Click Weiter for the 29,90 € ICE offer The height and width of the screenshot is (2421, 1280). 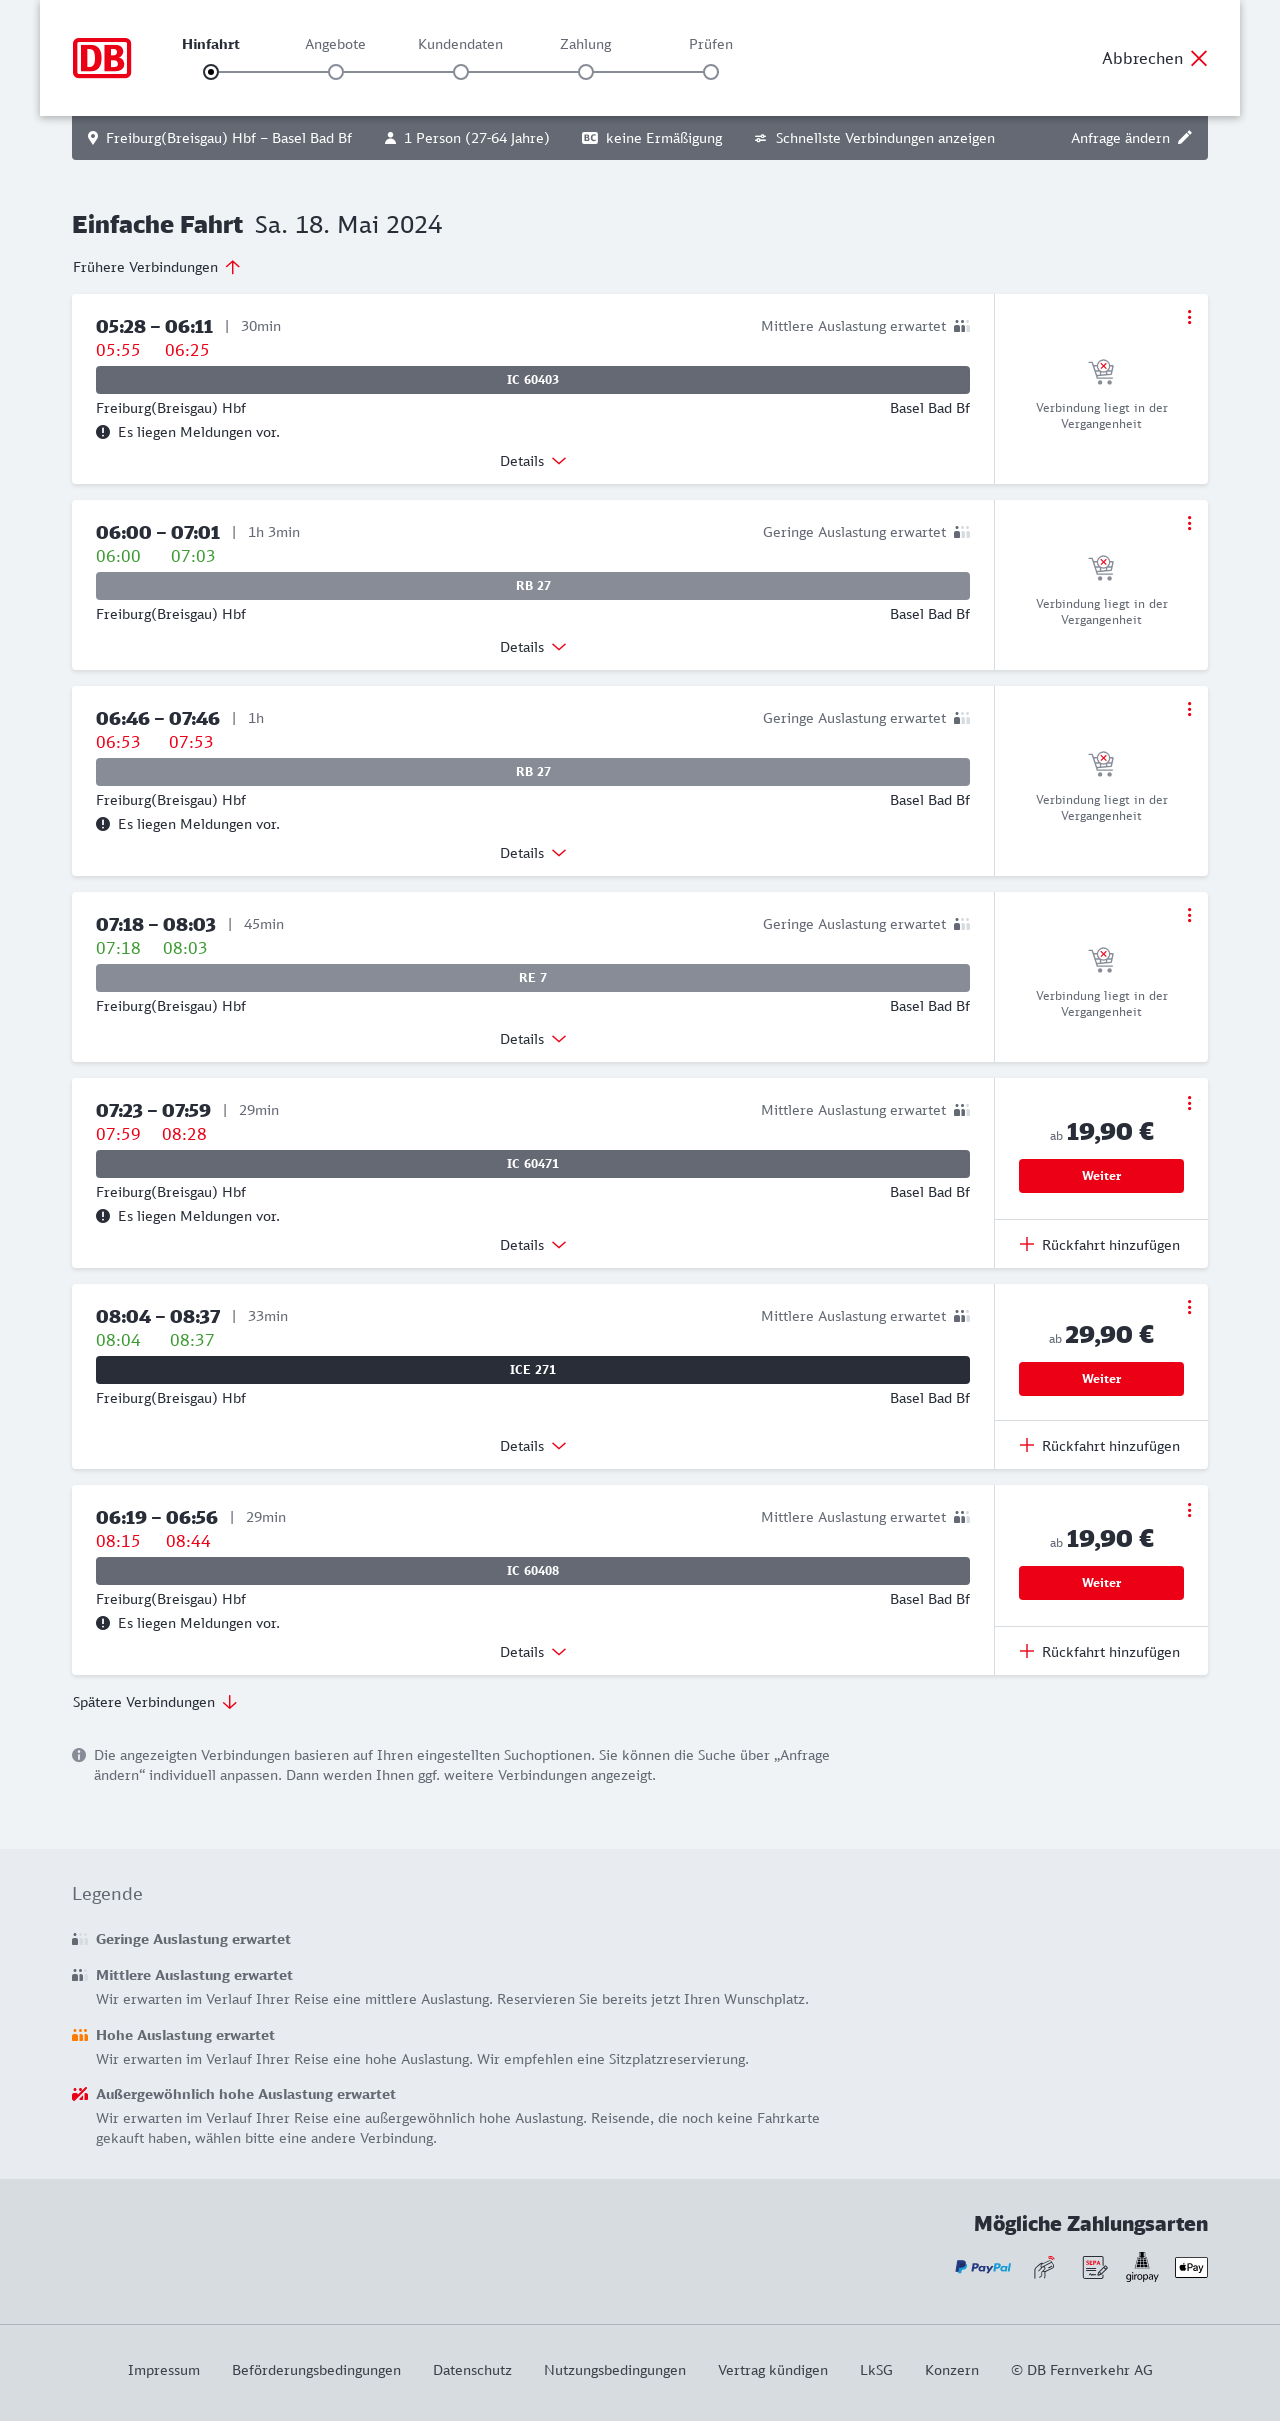pyautogui.click(x=1101, y=1379)
